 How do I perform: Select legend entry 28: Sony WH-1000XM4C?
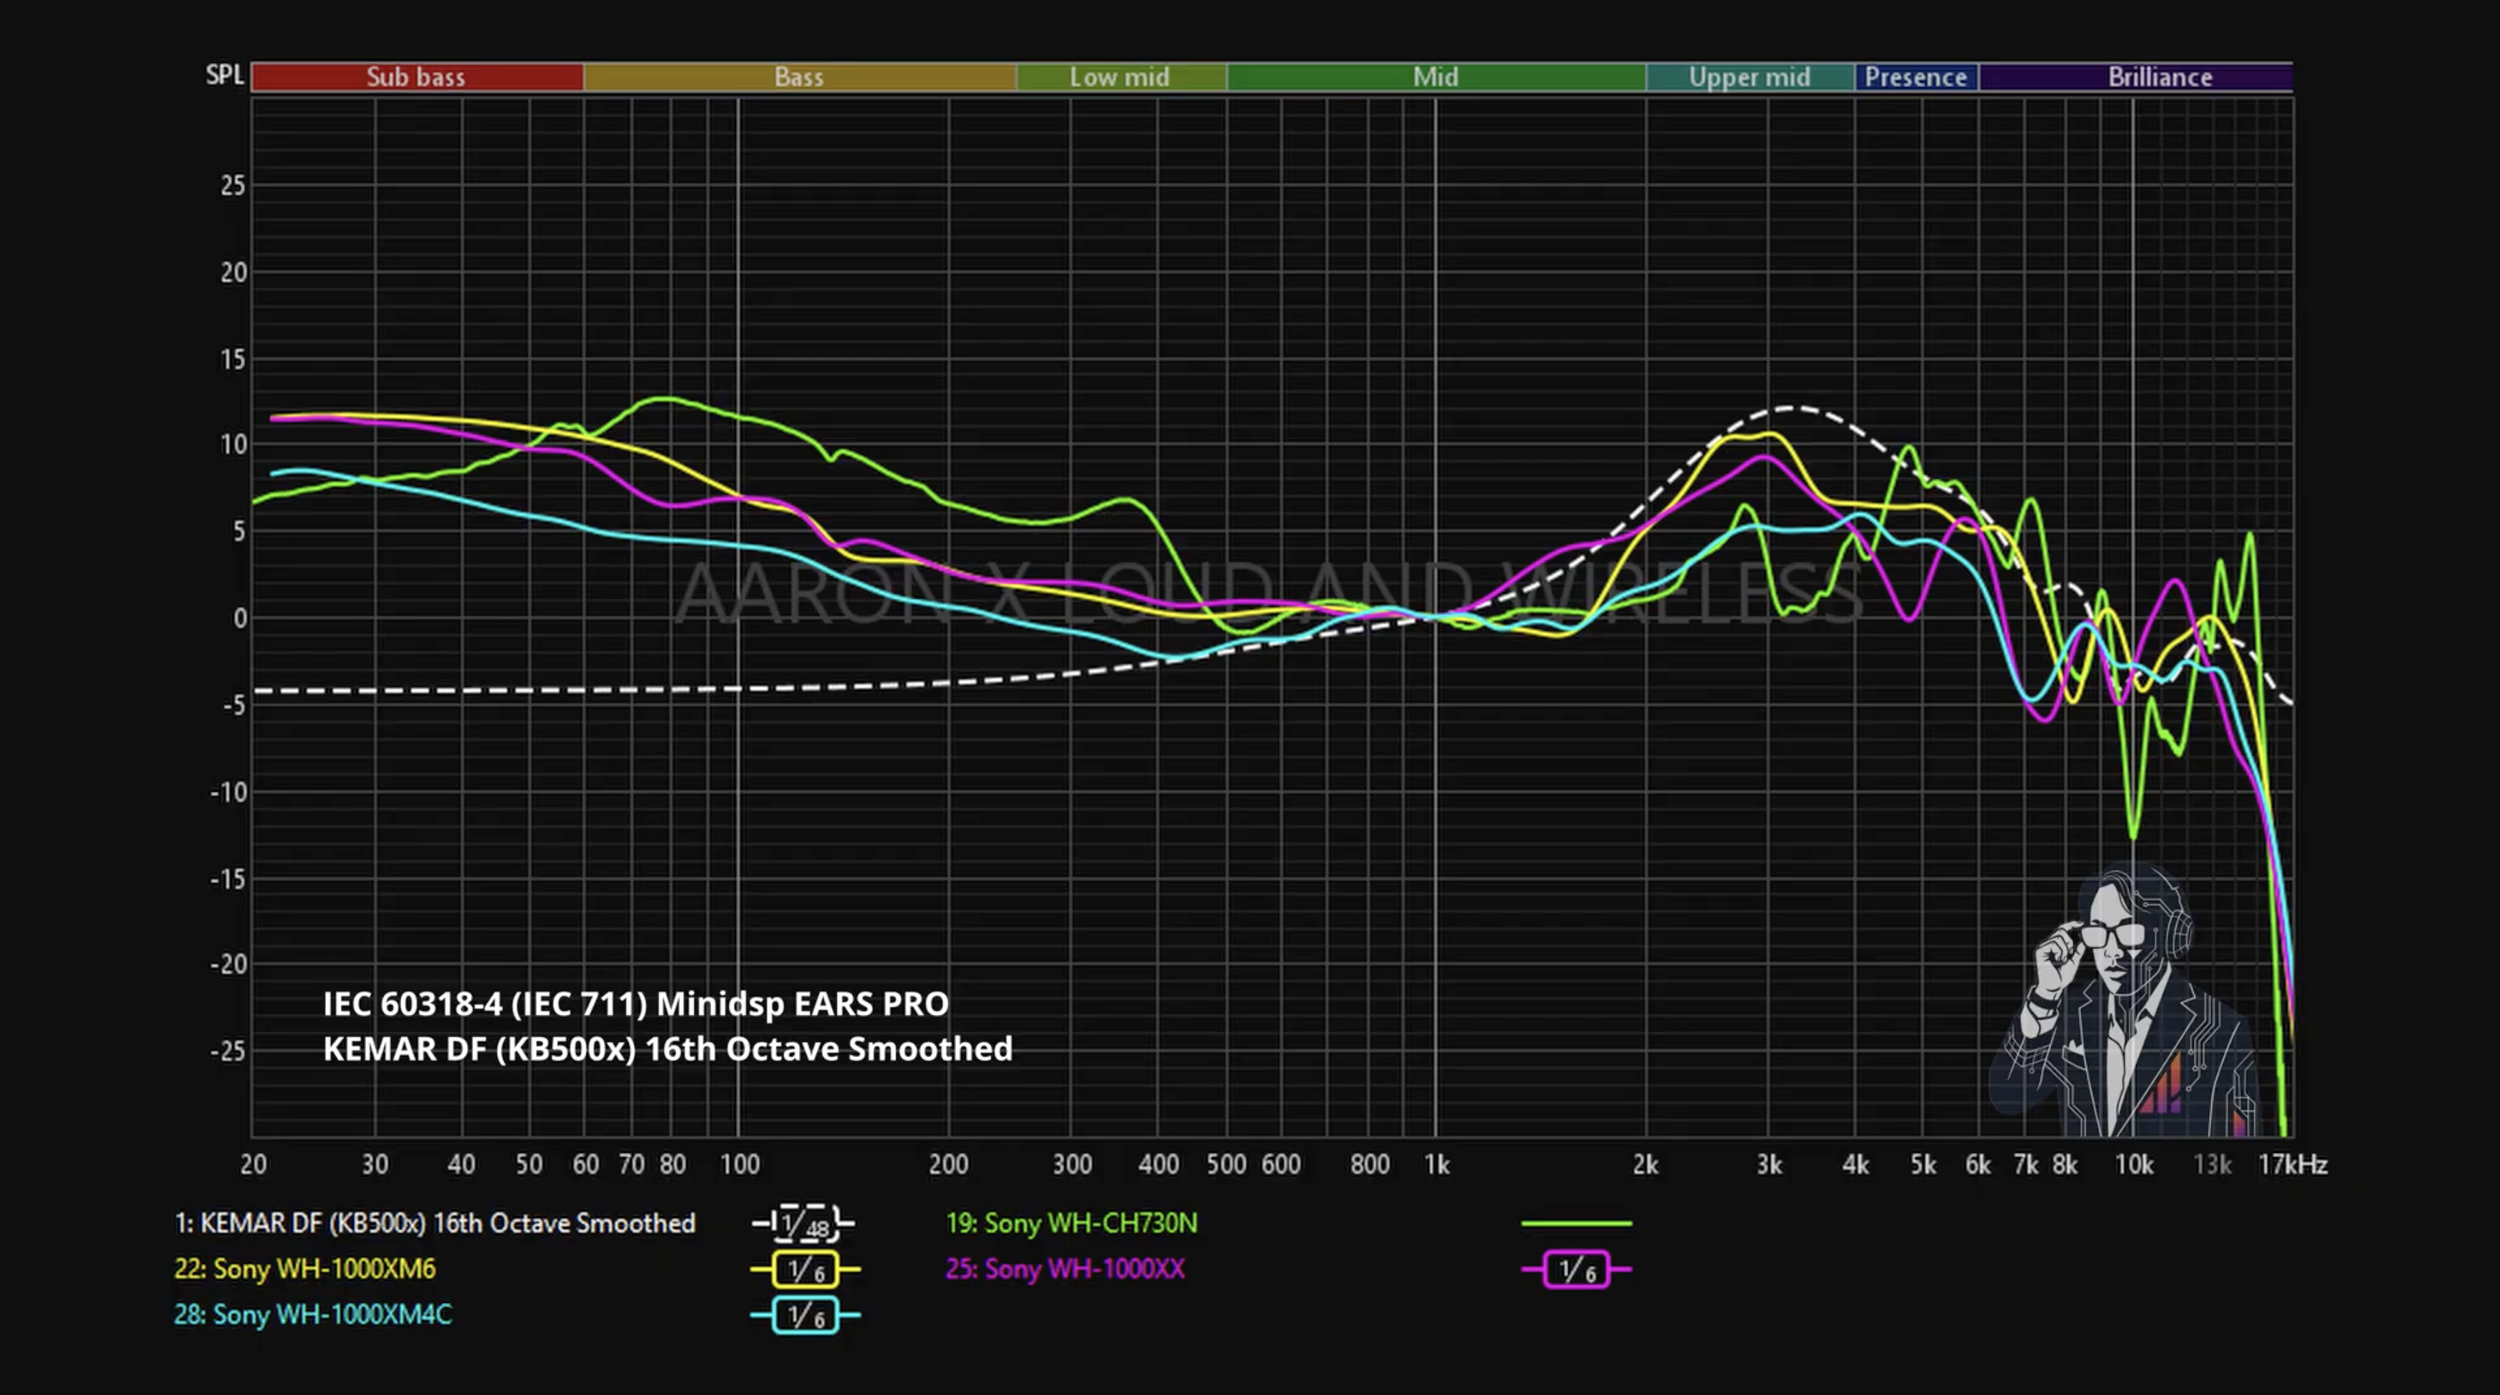pyautogui.click(x=313, y=1314)
